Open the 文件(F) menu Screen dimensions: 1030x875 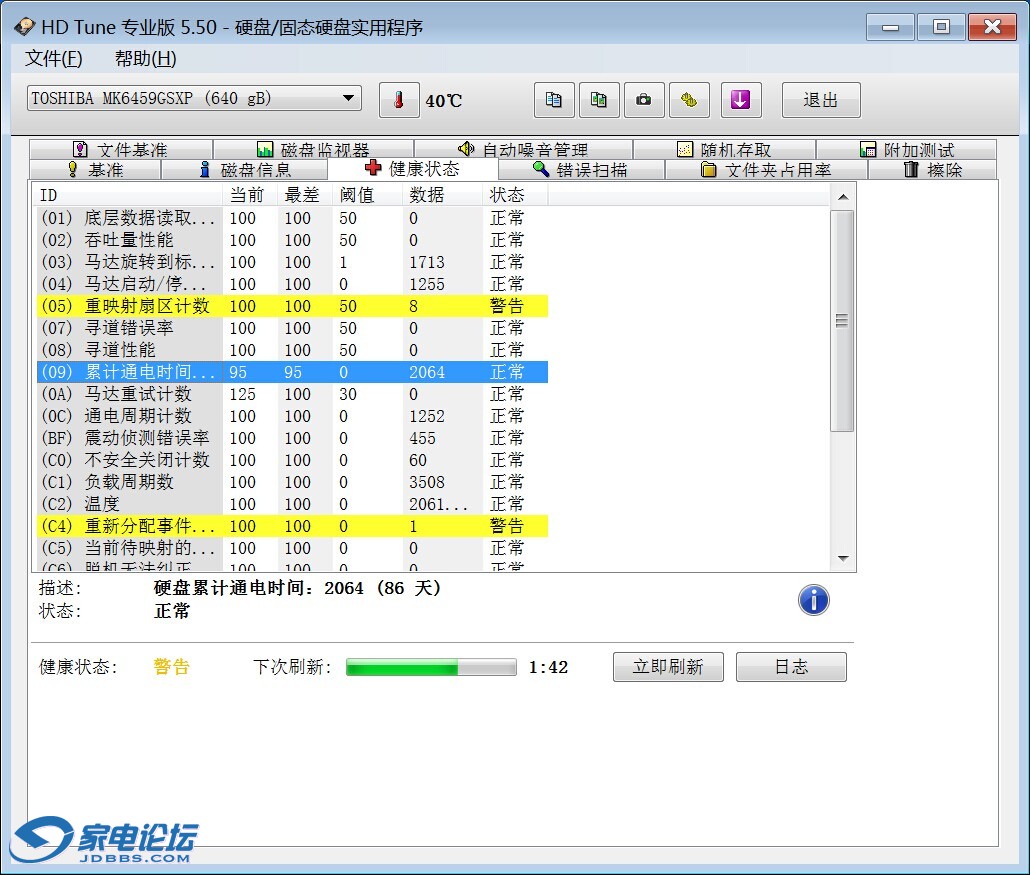[x=53, y=58]
